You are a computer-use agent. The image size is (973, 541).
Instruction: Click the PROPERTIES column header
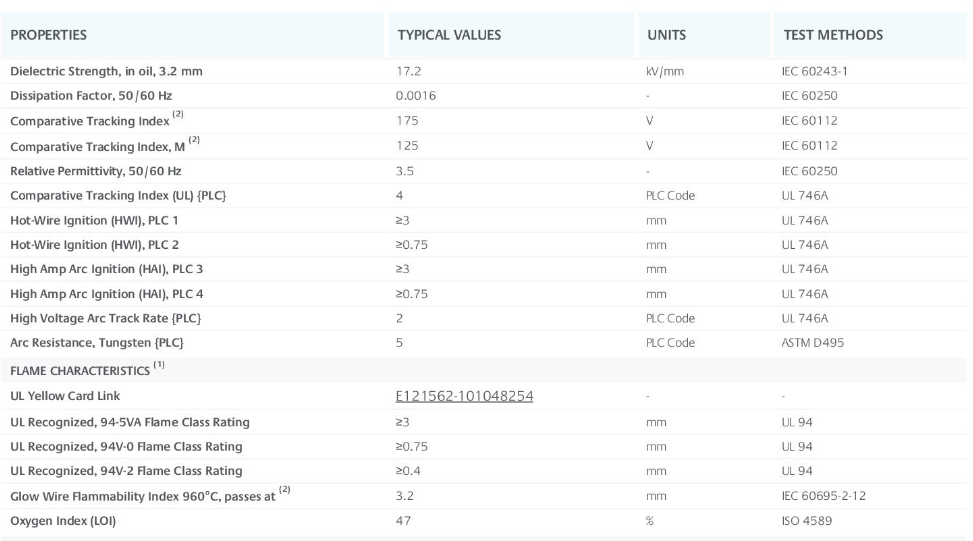pos(48,35)
